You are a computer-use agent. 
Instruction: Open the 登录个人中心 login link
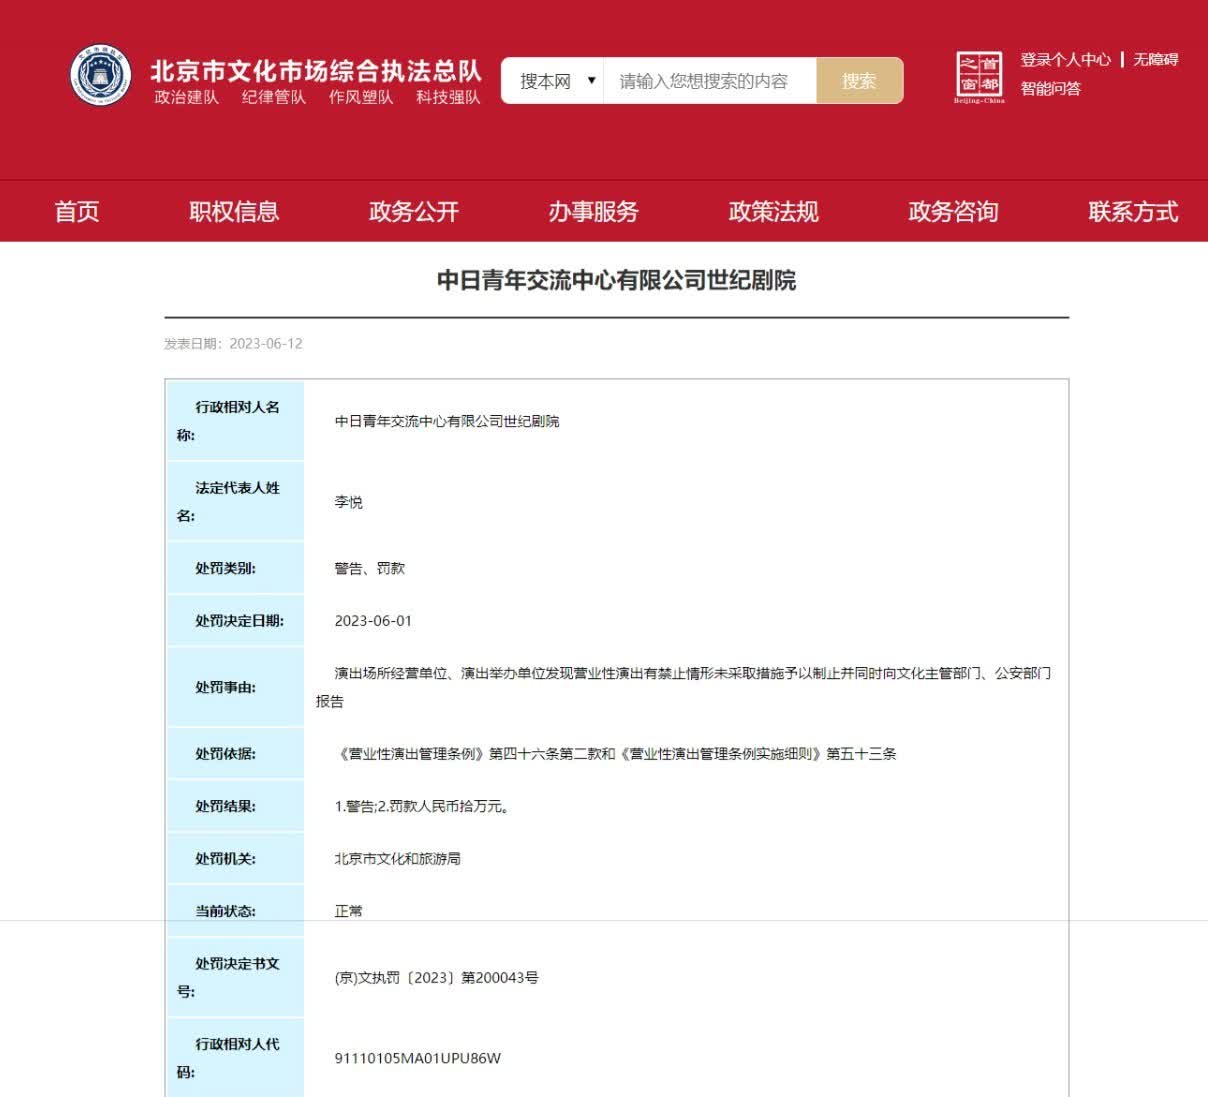click(1064, 60)
